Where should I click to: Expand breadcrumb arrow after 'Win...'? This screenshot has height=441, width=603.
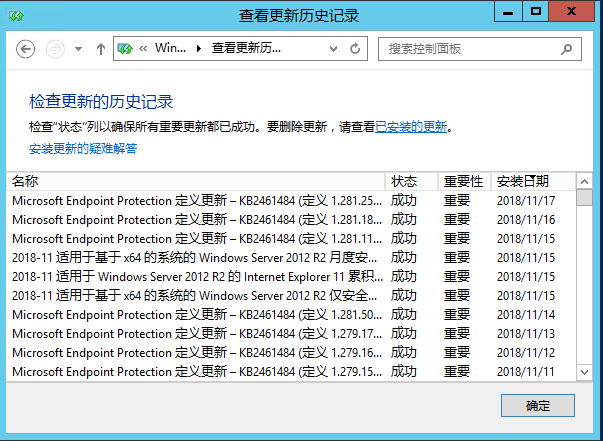pos(199,49)
